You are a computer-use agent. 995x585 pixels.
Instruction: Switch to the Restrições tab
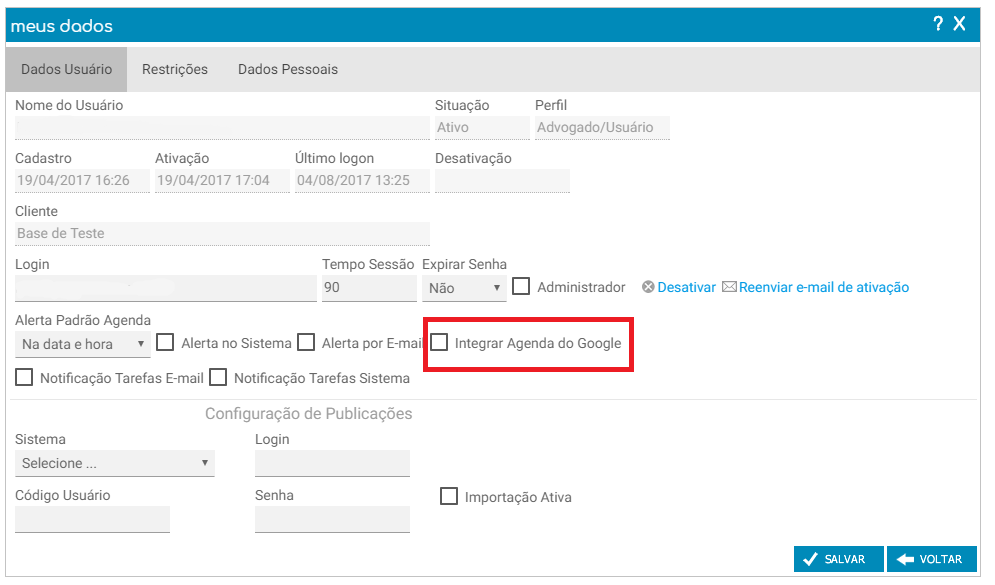point(175,70)
